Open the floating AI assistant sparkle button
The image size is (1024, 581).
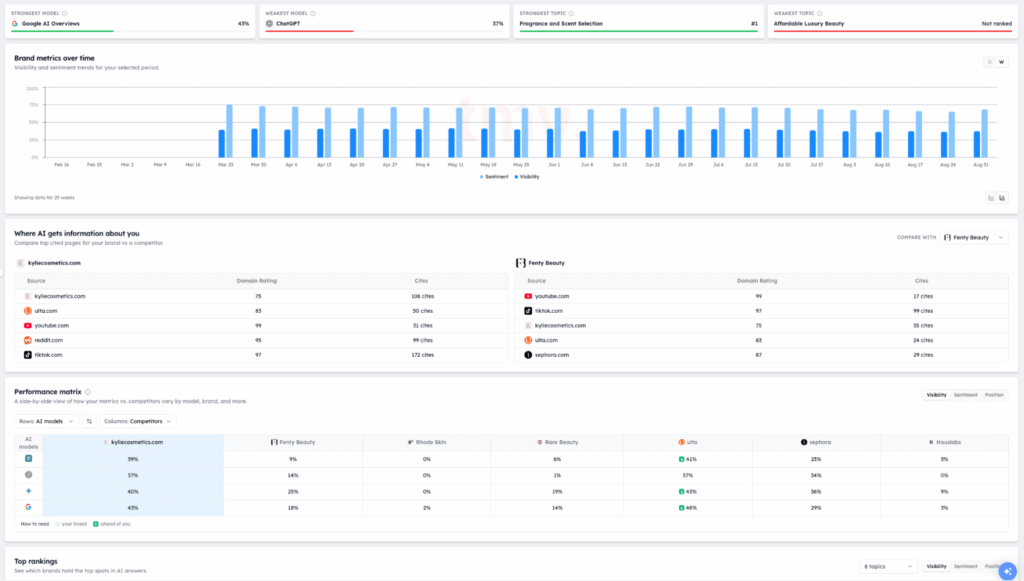pos(1008,571)
